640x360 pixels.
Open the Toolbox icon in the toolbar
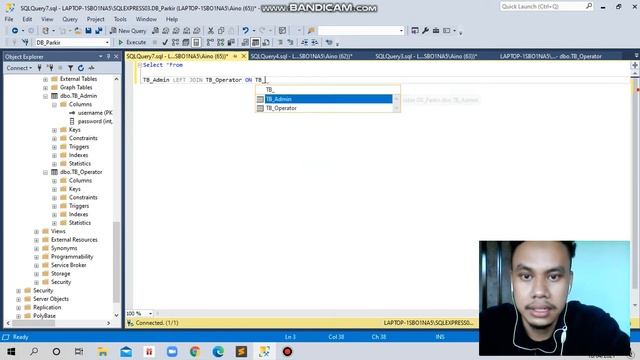pos(436,31)
